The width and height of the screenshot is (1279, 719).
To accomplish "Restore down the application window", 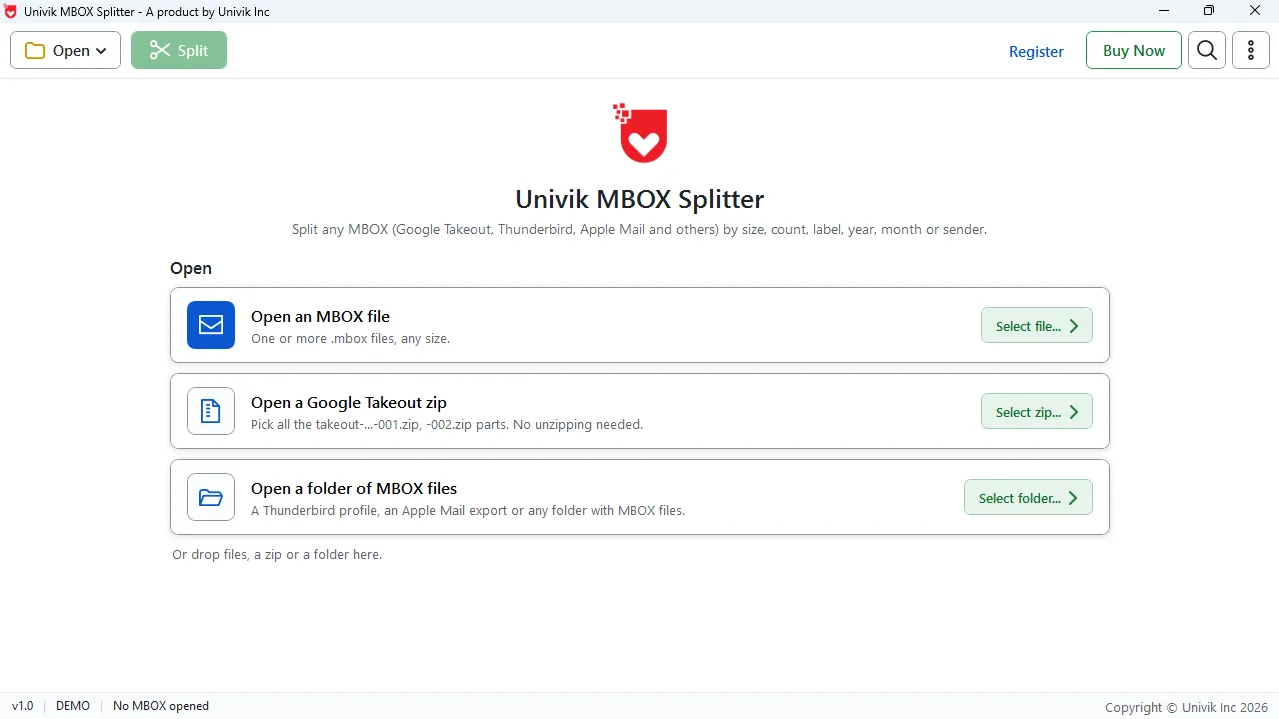I will [1209, 11].
